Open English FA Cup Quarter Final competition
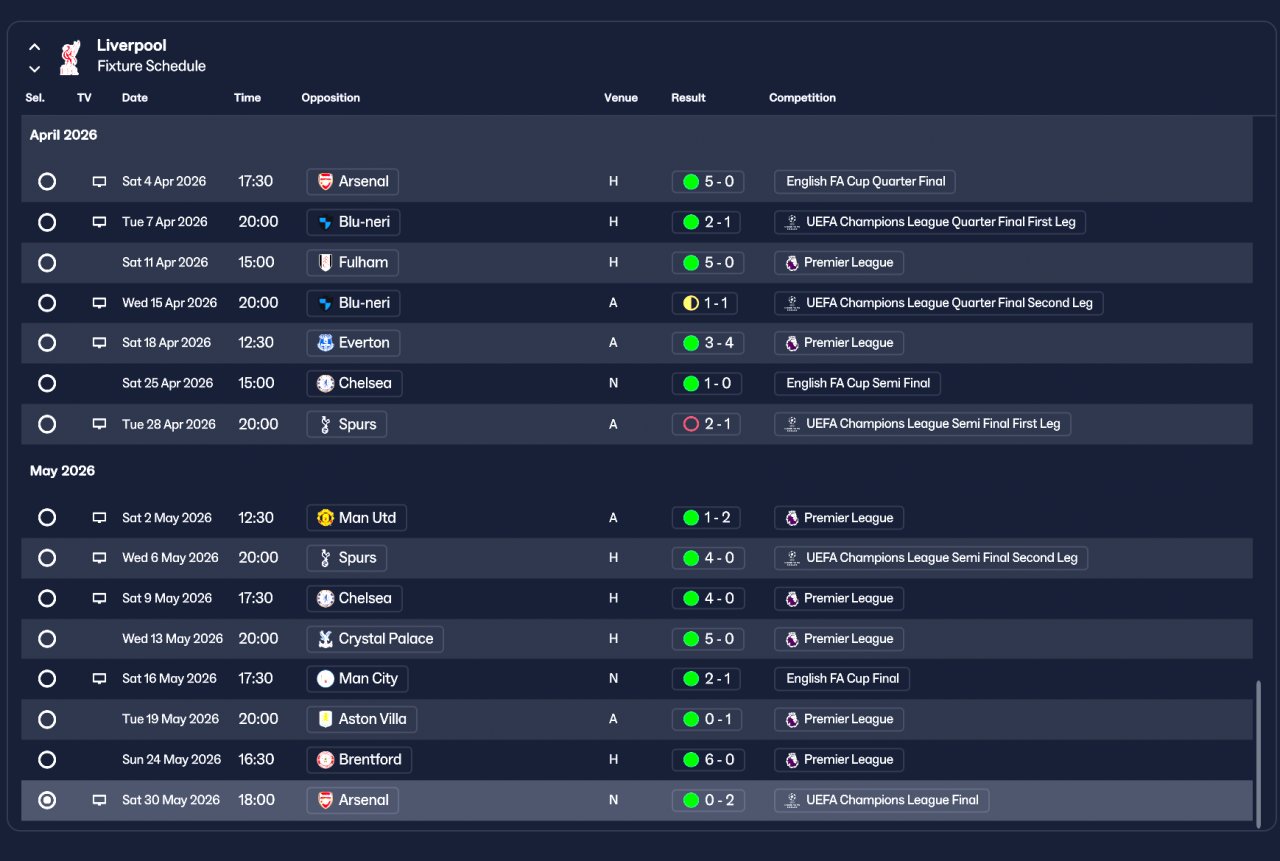 point(865,182)
